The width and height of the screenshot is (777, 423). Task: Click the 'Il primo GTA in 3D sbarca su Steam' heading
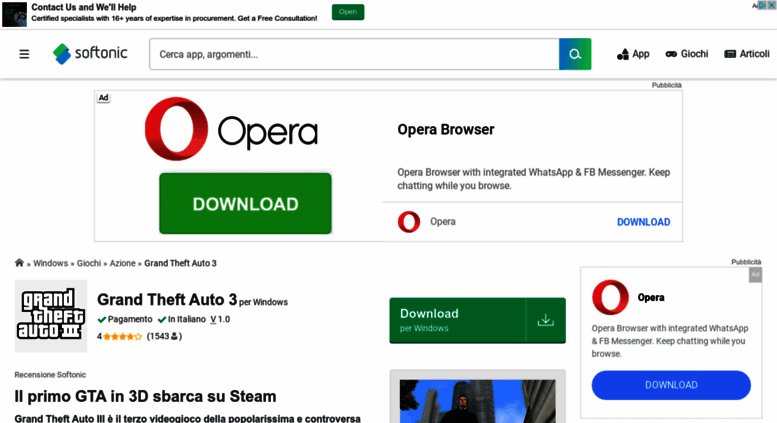(x=145, y=396)
